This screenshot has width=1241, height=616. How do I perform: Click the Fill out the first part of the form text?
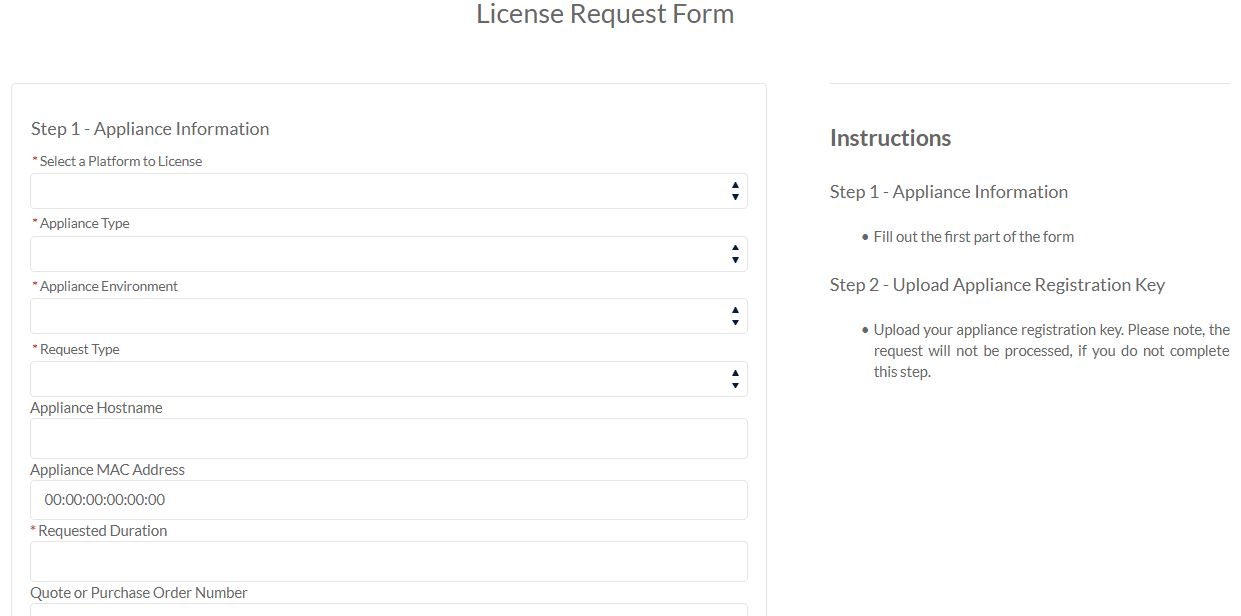point(974,237)
